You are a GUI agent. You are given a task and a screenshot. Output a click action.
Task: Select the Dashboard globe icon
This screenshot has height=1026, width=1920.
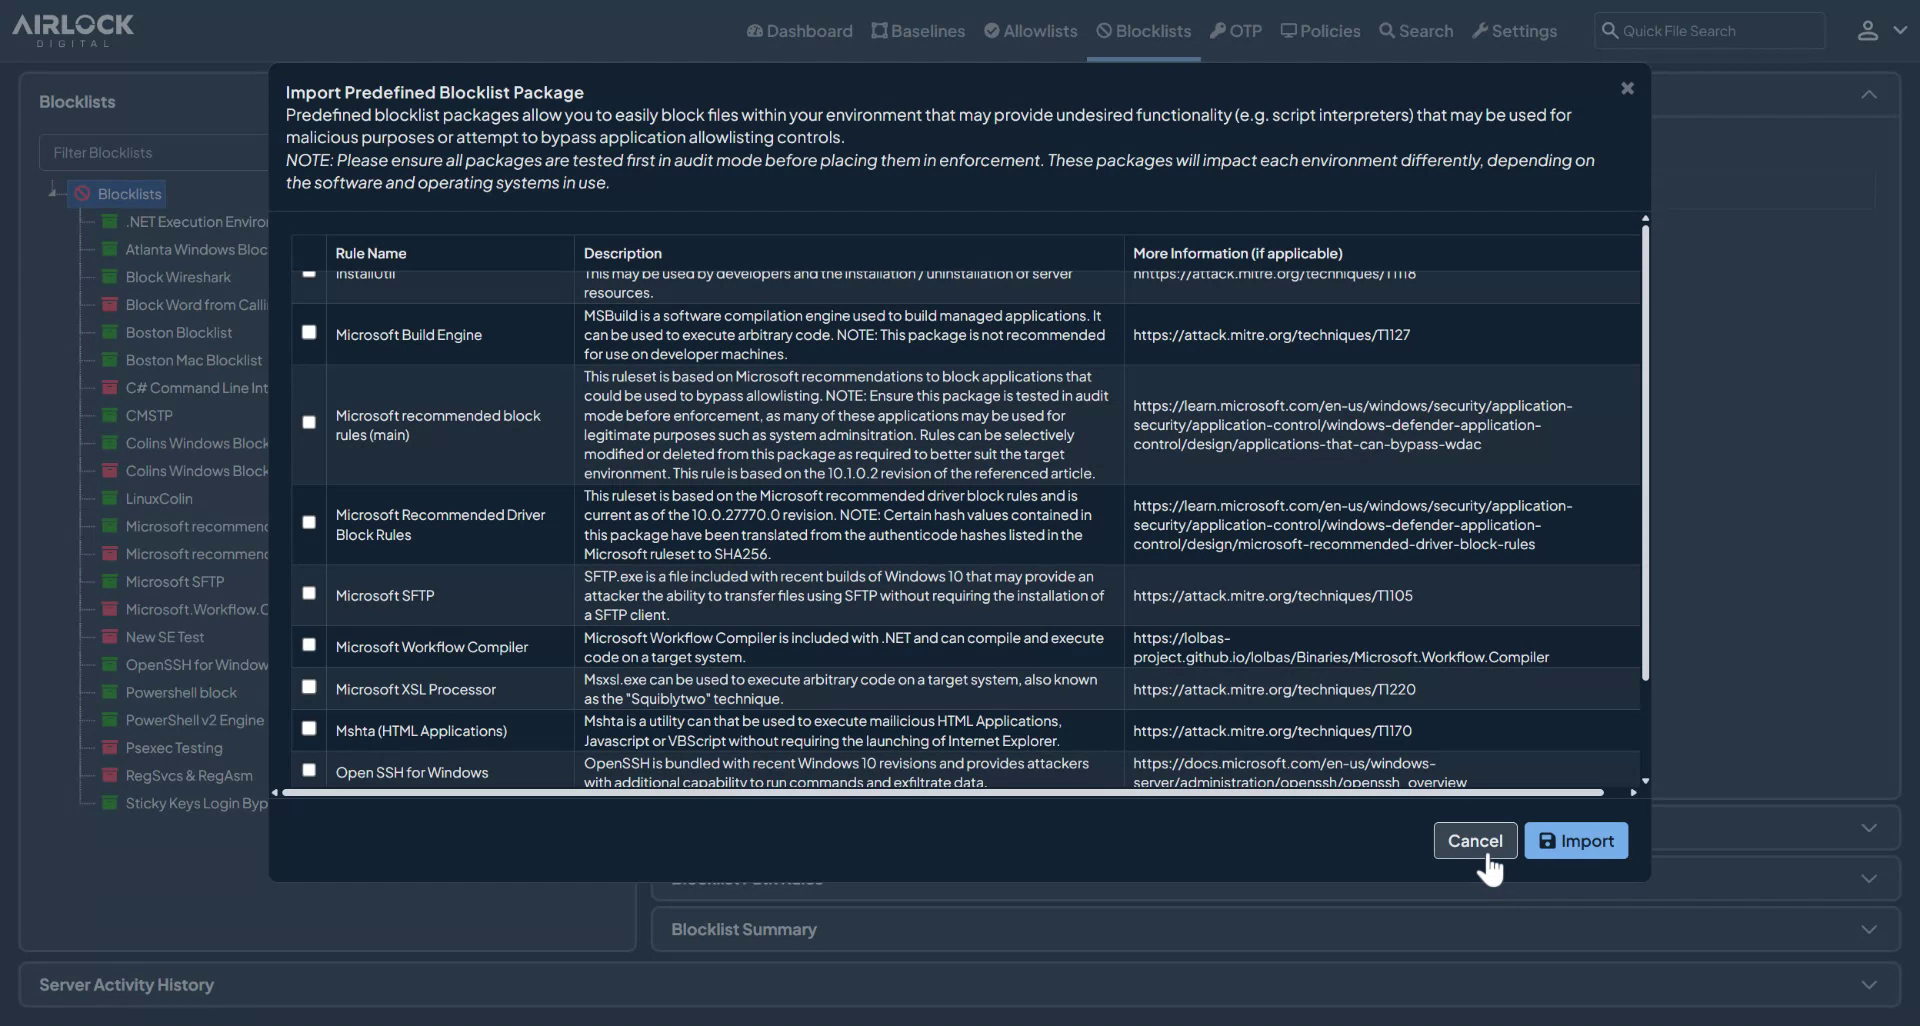coord(756,31)
